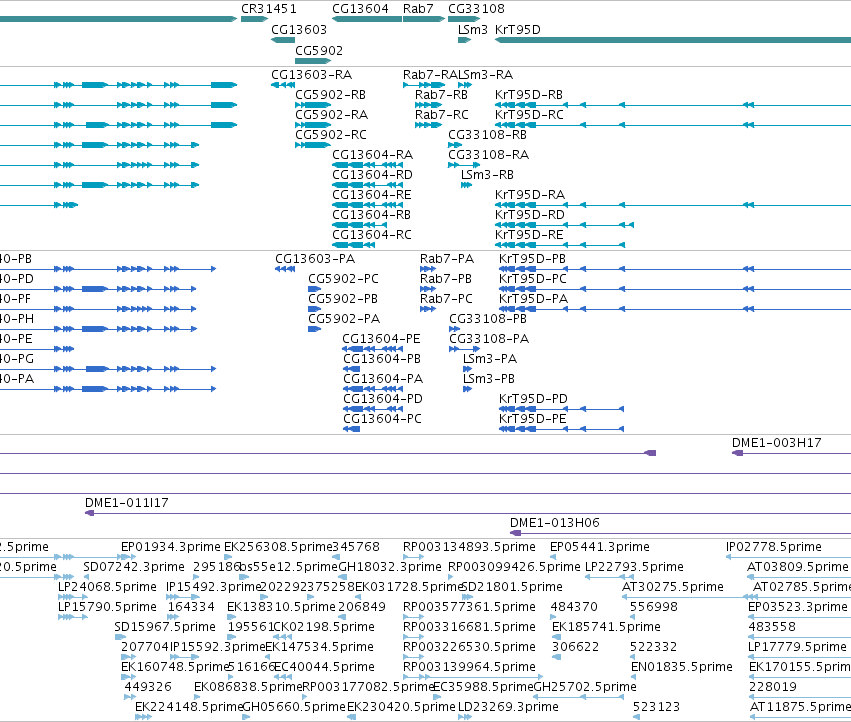Click EST EP05441.3prime

coord(600,547)
